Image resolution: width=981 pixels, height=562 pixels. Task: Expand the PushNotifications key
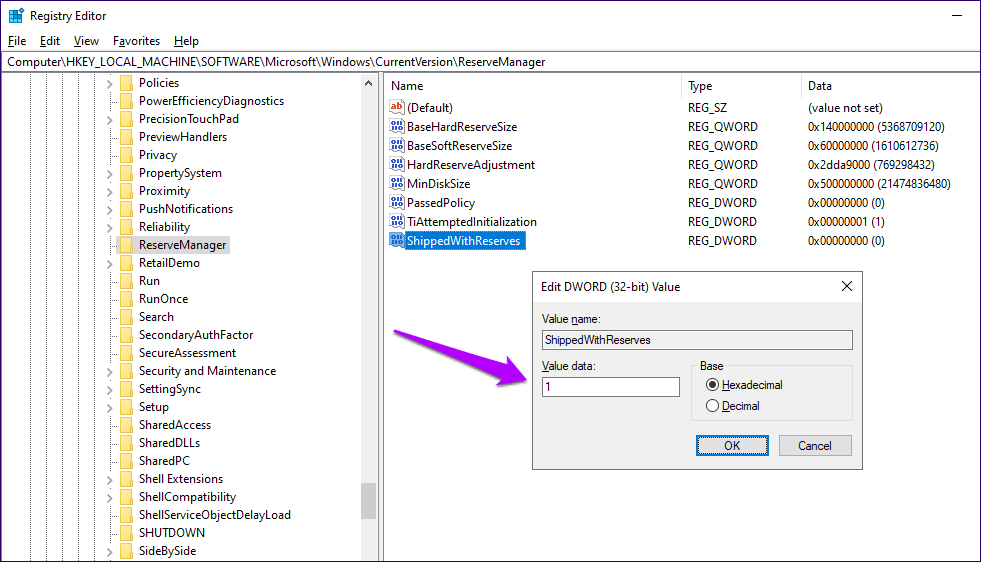[x=109, y=210]
